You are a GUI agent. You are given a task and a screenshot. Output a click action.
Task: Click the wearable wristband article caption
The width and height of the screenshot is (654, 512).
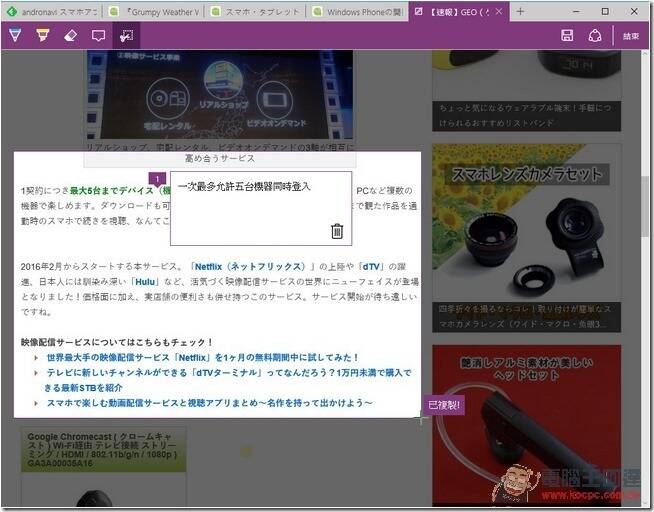click(526, 116)
